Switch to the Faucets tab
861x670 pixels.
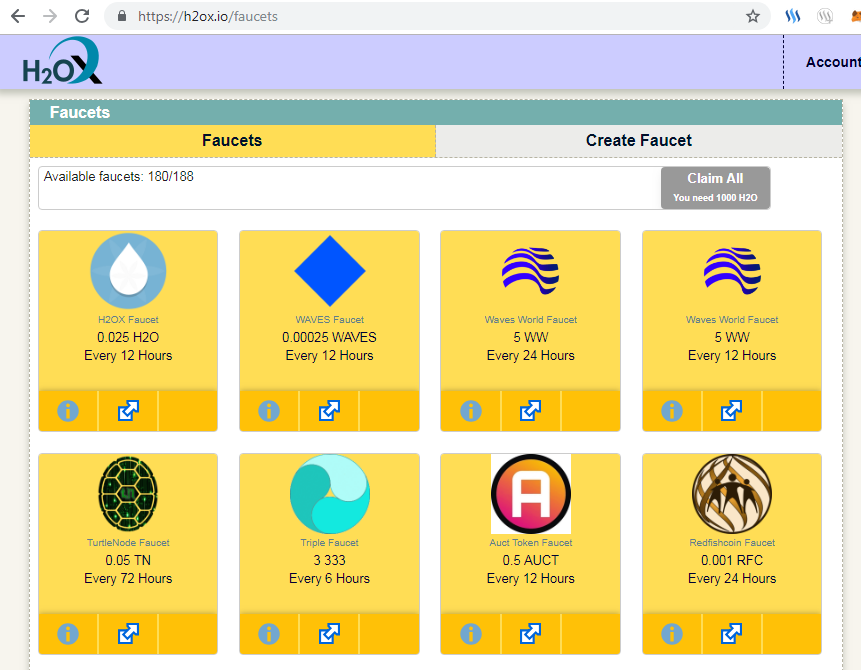tap(232, 141)
